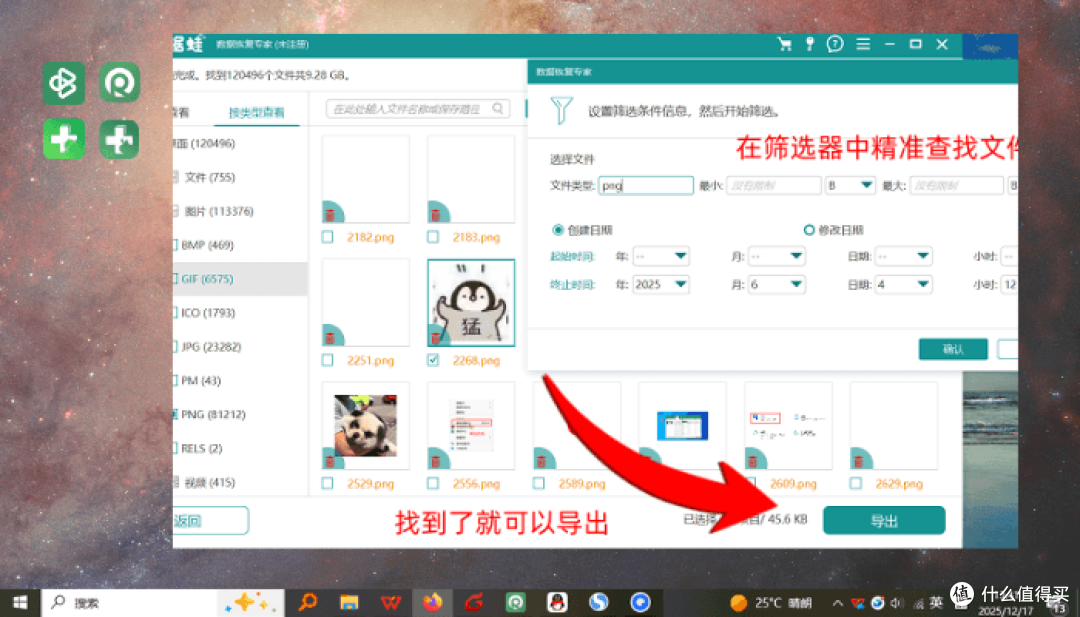Open File Explorer from taskbar
The height and width of the screenshot is (617, 1080).
pos(349,603)
